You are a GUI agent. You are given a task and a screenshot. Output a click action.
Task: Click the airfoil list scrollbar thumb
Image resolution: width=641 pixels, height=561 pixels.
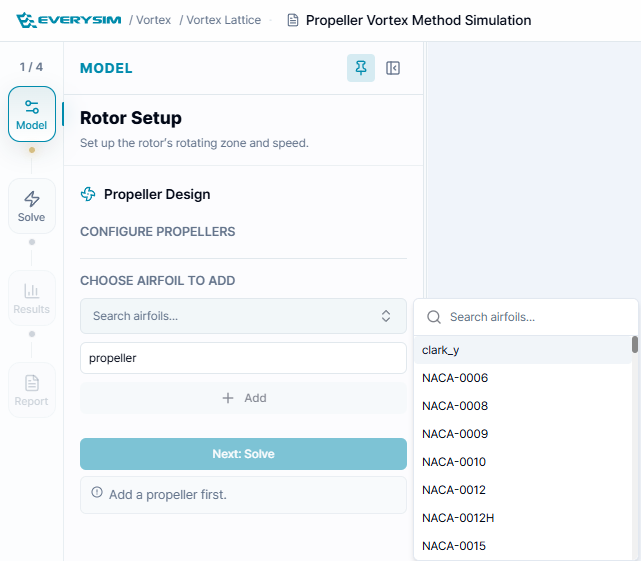(634, 344)
